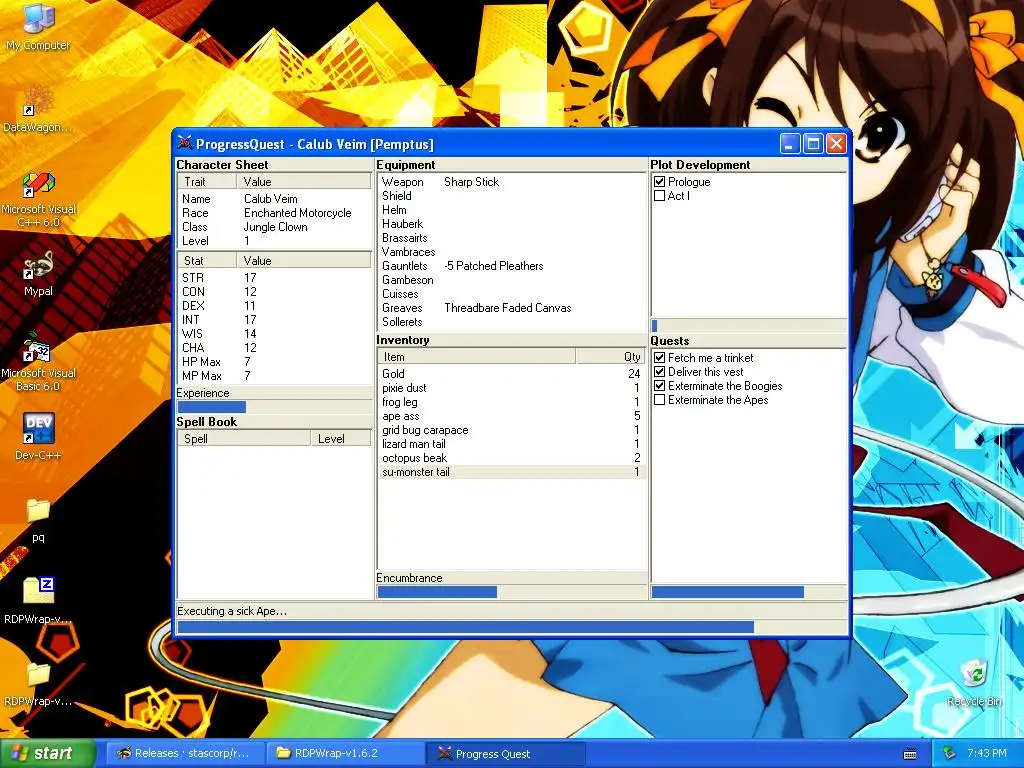Click the MP Max stat row
This screenshot has height=768, width=1024.
coord(274,376)
